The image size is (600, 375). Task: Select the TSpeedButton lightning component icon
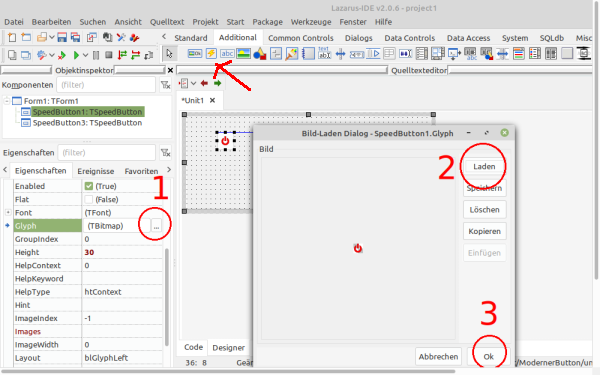211,54
